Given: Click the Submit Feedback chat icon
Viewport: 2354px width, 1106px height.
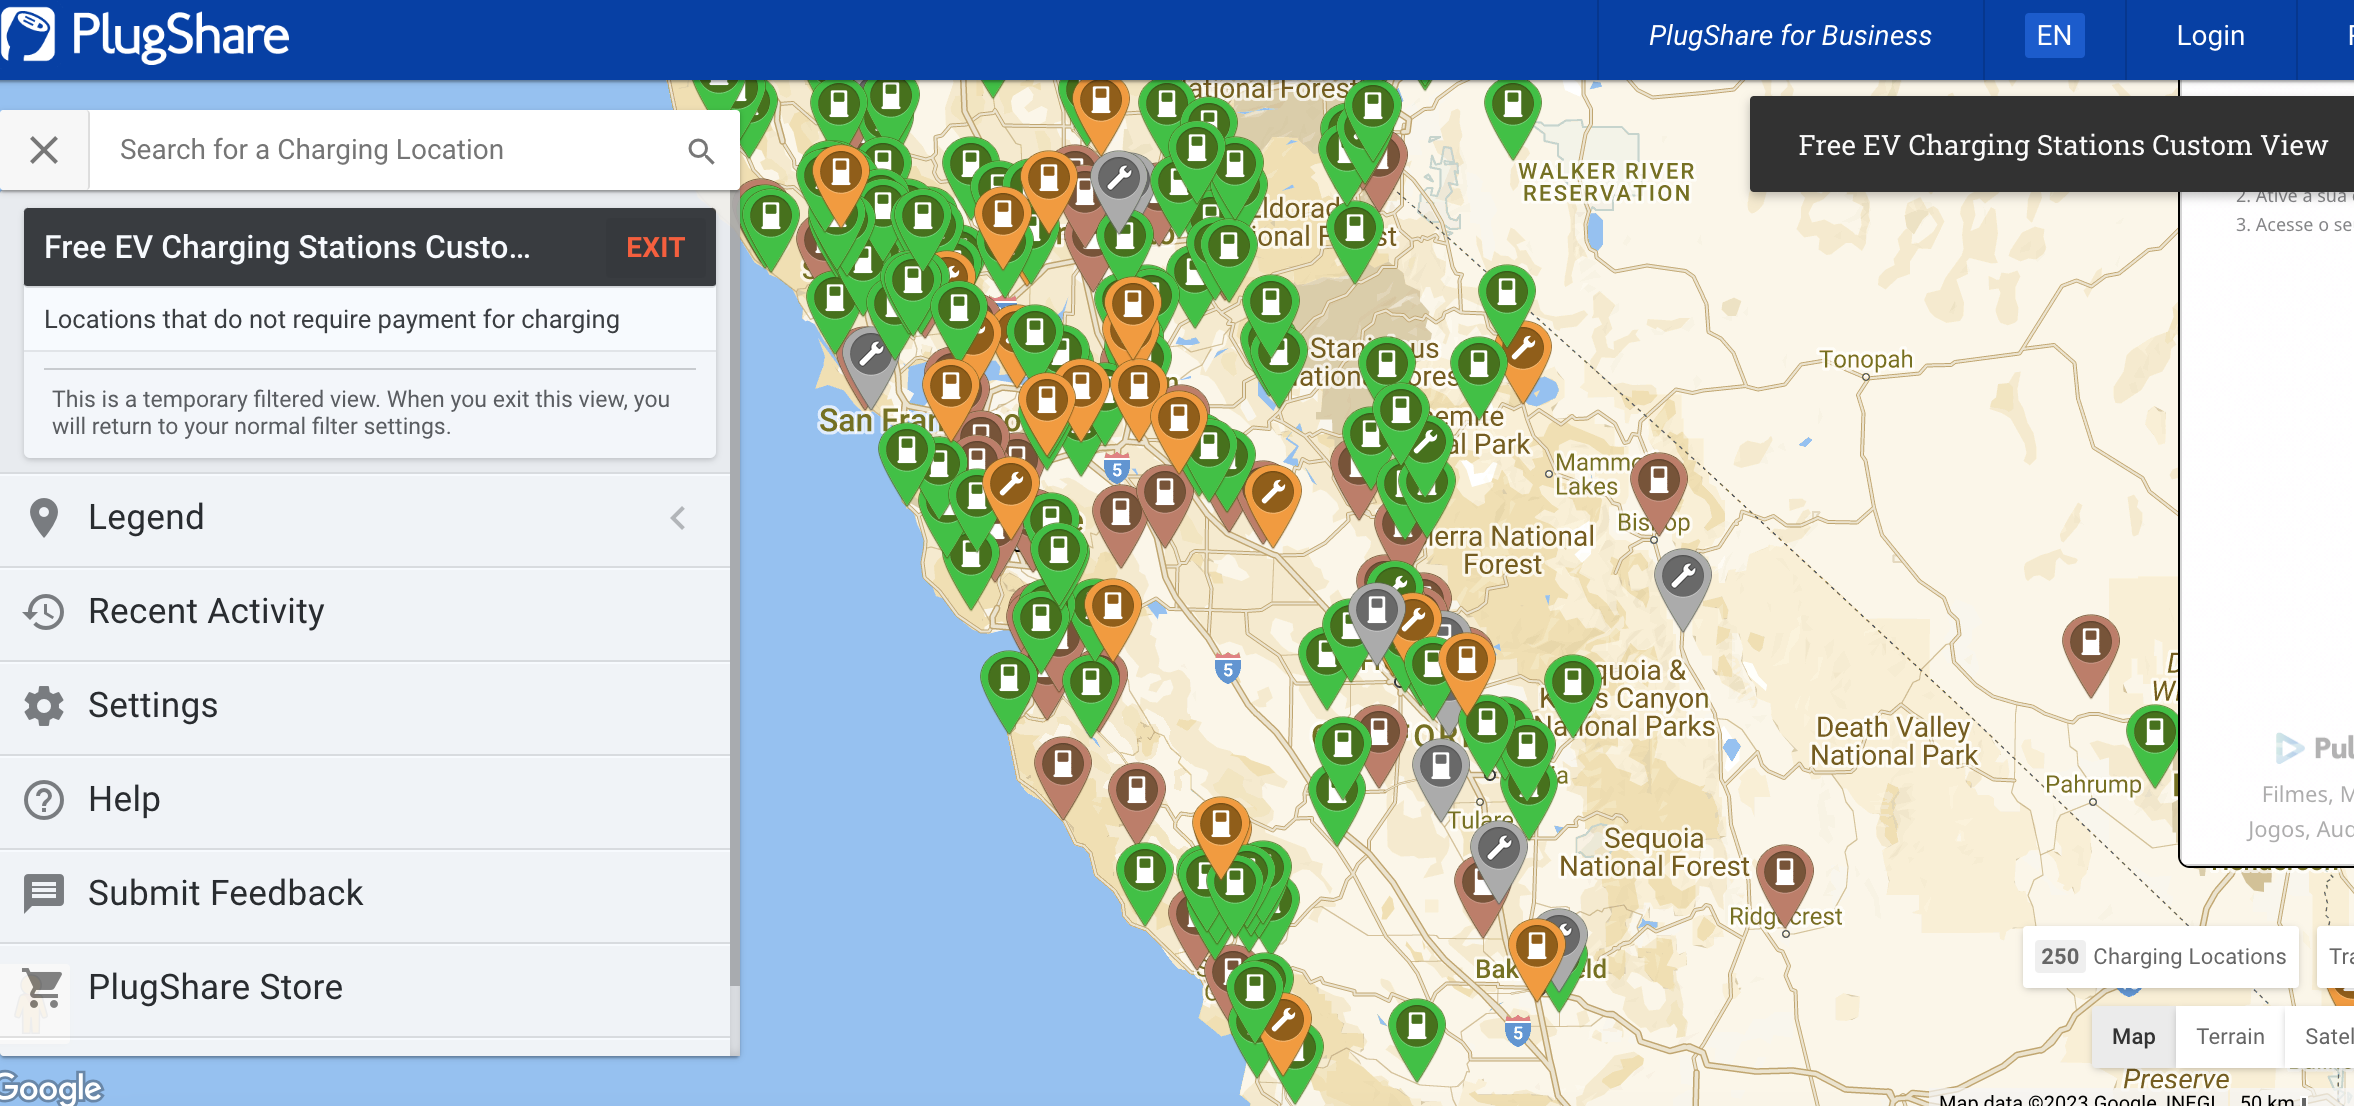Looking at the screenshot, I should point(44,894).
